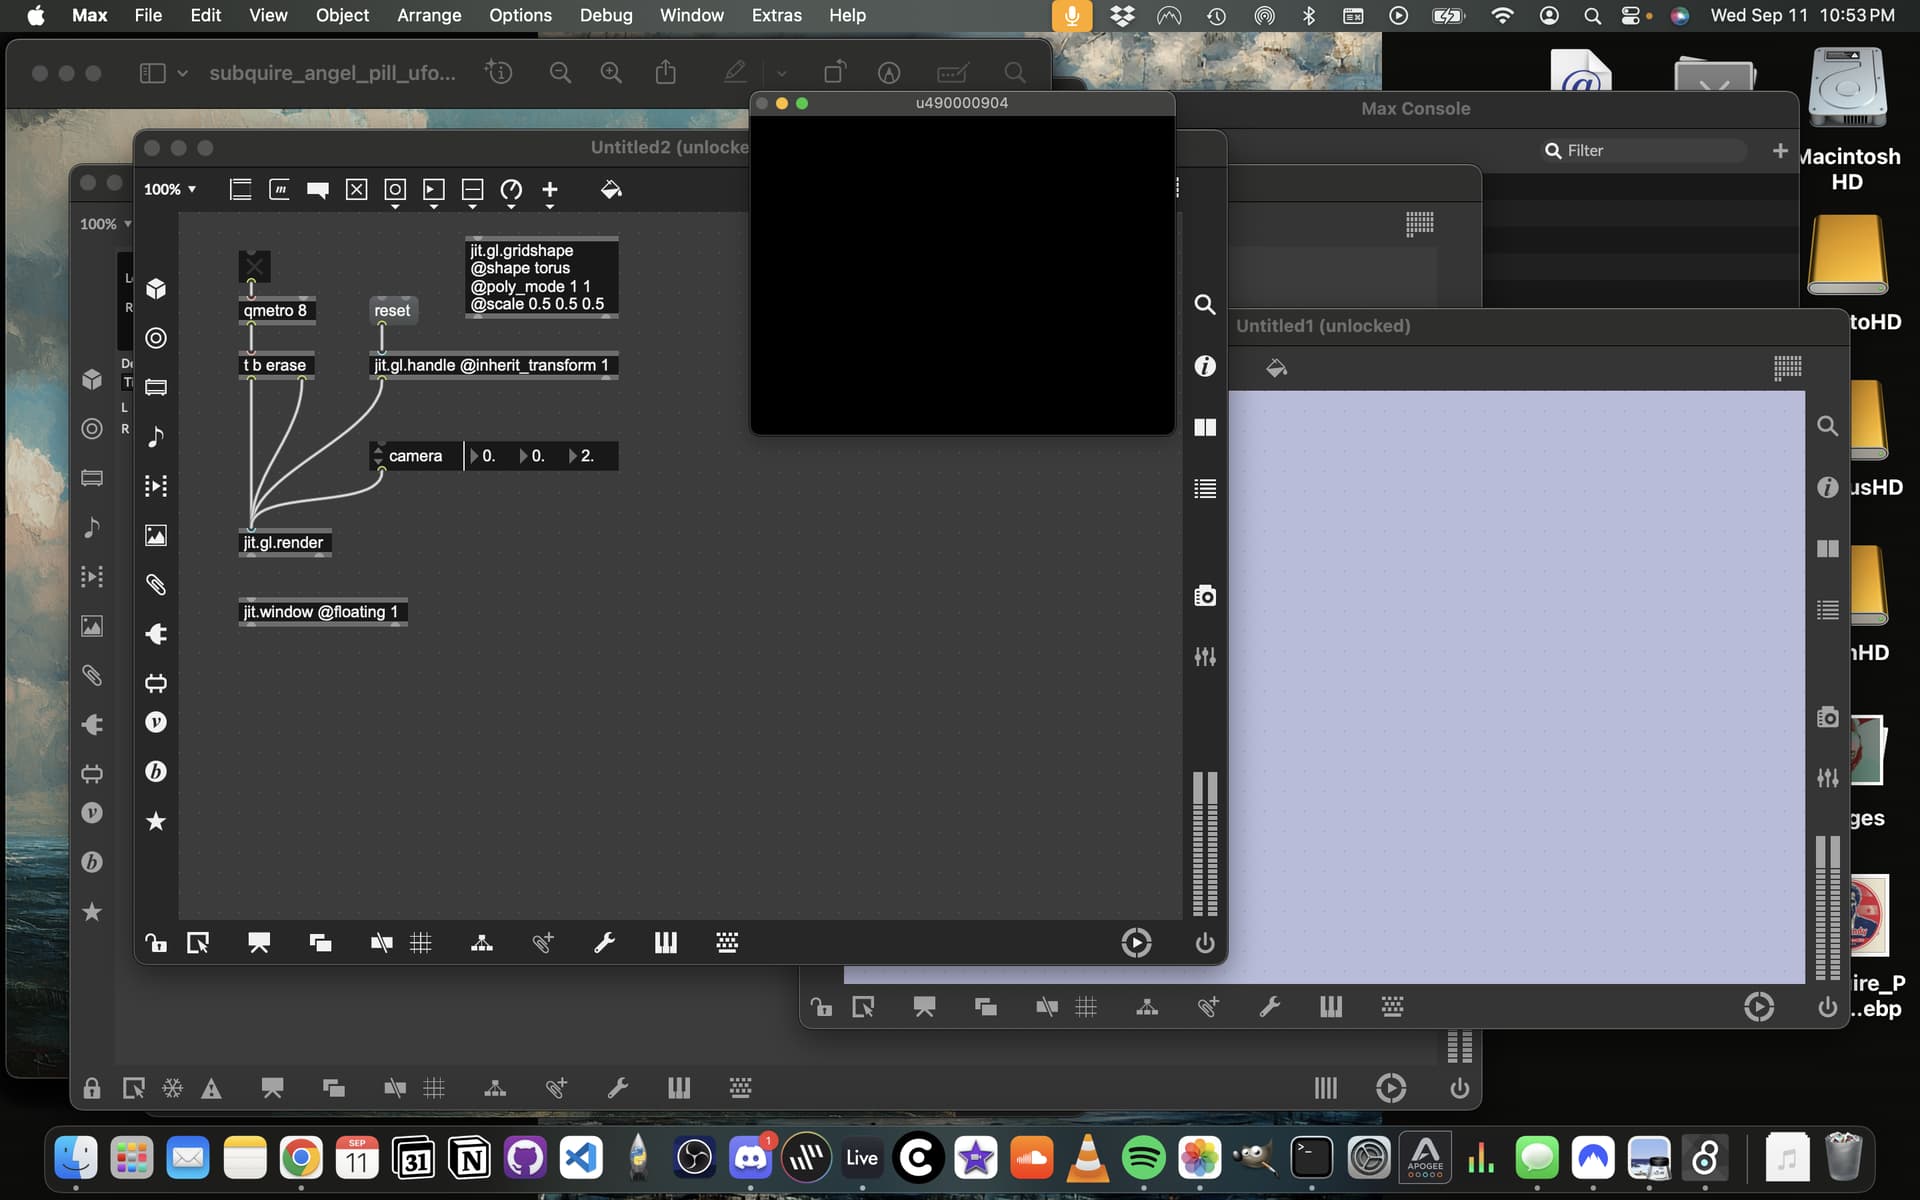Click the reset message box

pos(392,310)
